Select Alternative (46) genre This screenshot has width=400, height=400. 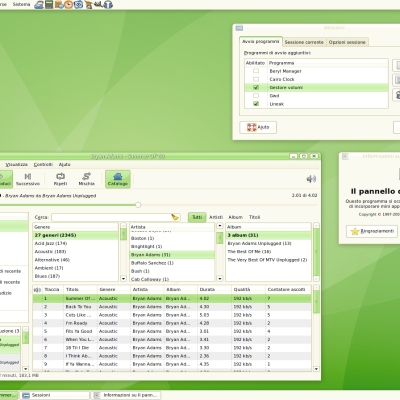76,260
